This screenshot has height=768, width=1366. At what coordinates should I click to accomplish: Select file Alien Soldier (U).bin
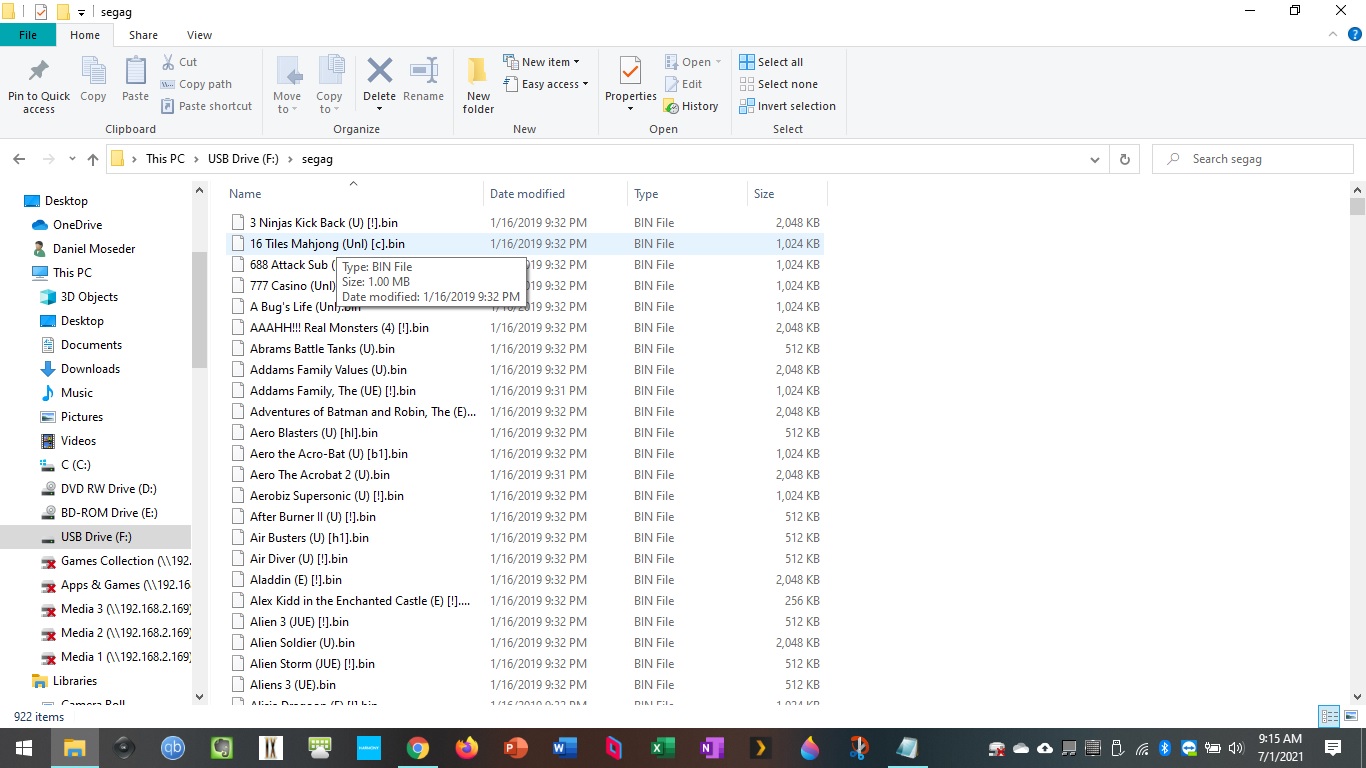302,643
